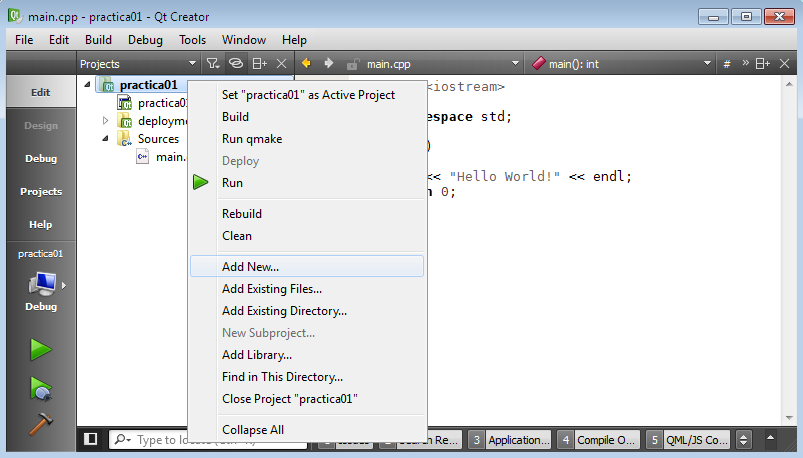
Task: Switch to Debug mode
Action: coord(40,158)
